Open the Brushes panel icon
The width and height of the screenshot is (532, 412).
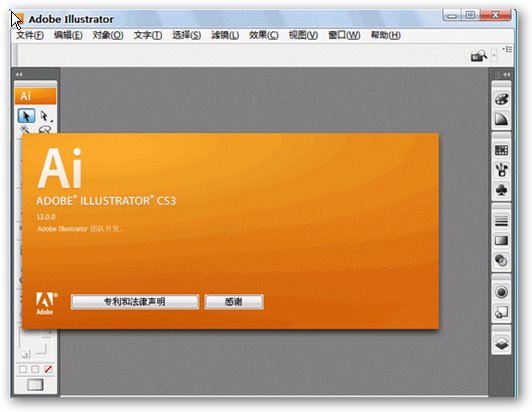click(501, 169)
